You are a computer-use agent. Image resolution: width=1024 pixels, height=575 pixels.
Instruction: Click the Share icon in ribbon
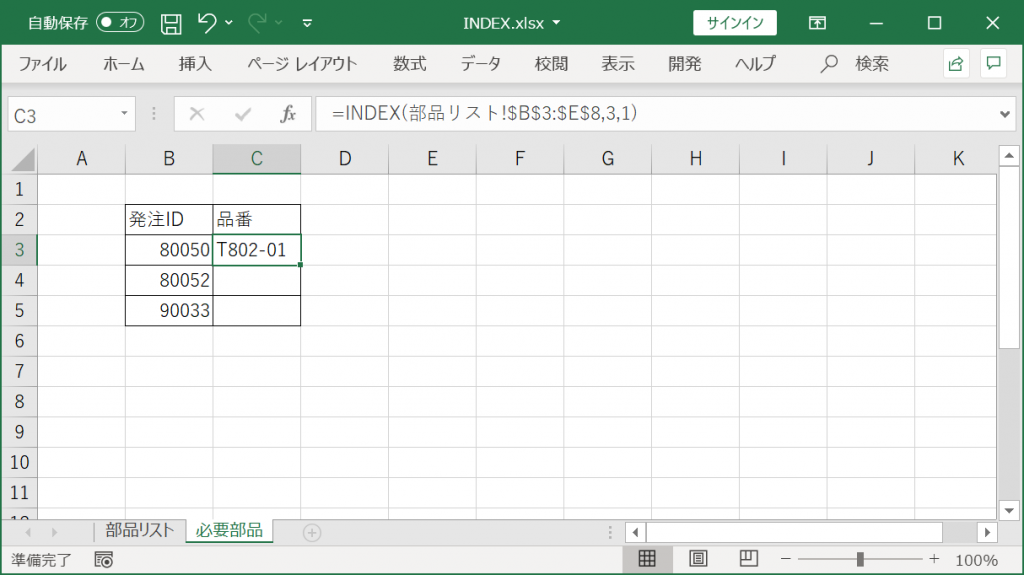[956, 63]
